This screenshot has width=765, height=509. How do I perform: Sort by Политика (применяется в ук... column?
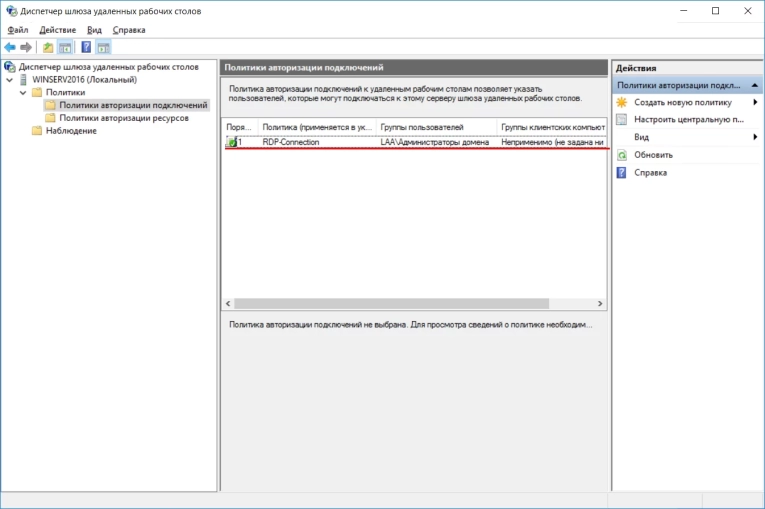317,127
